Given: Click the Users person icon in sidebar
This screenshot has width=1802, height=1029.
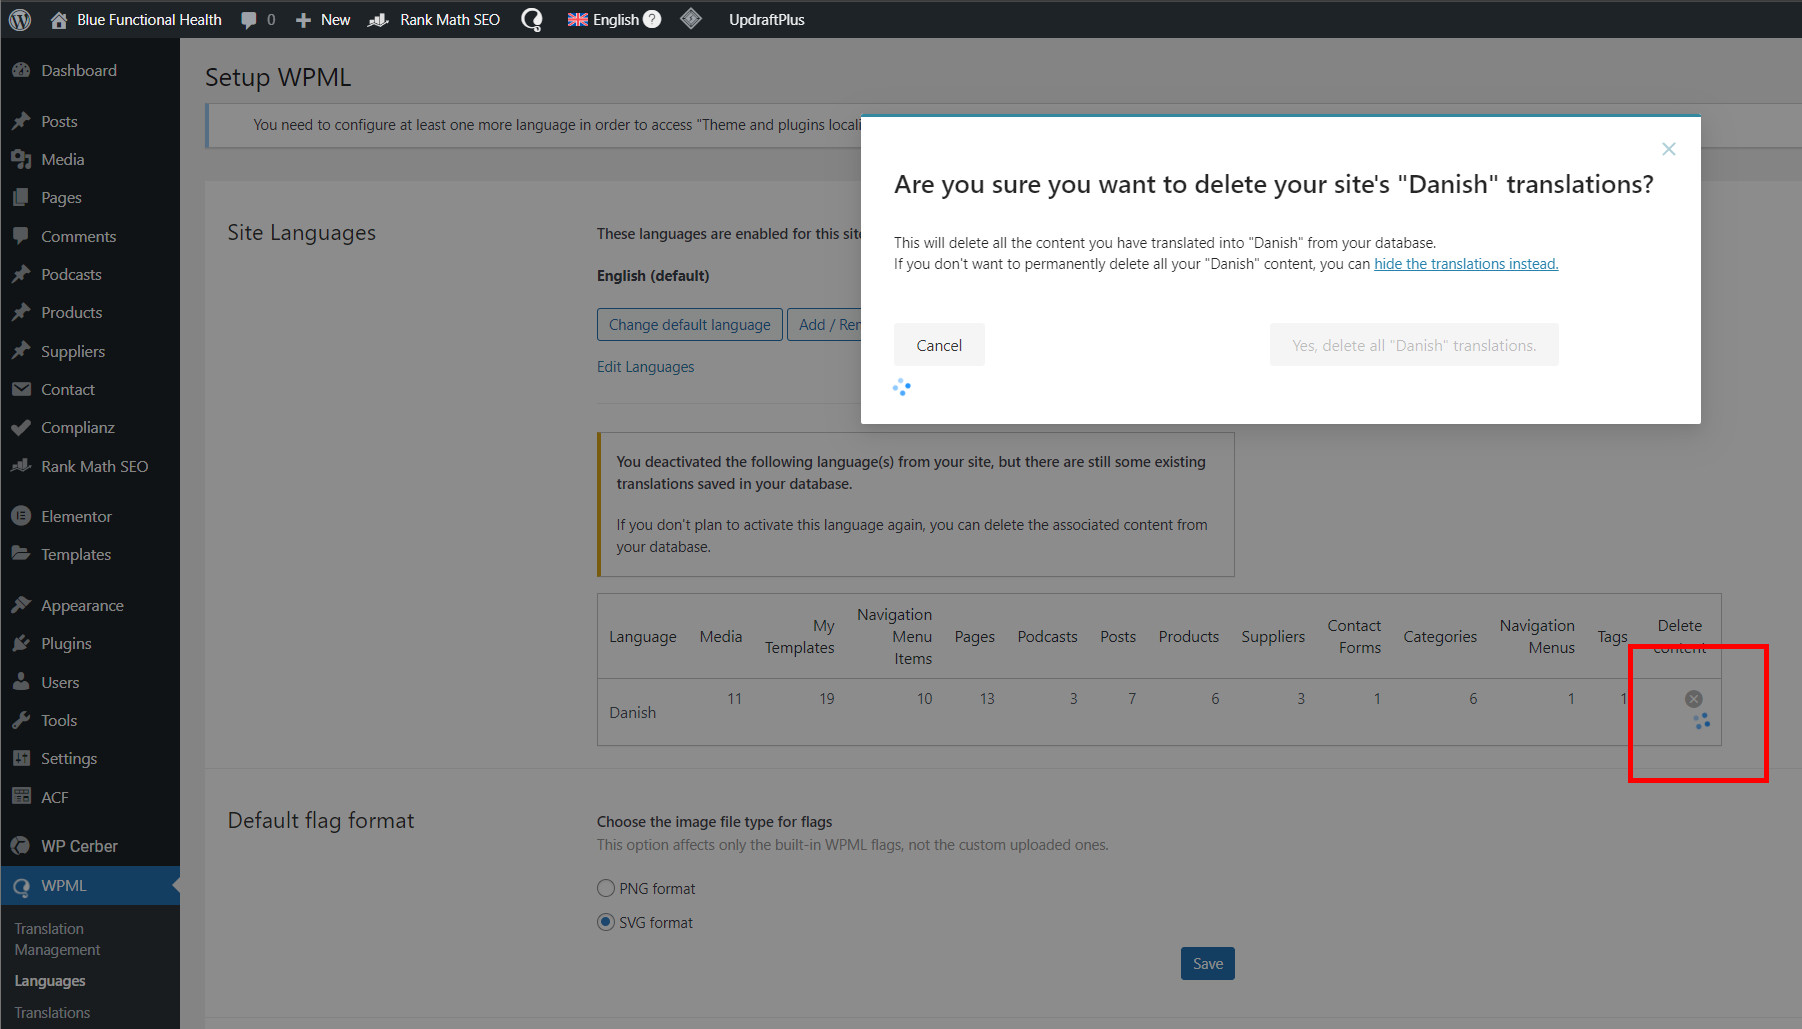Looking at the screenshot, I should click(21, 682).
